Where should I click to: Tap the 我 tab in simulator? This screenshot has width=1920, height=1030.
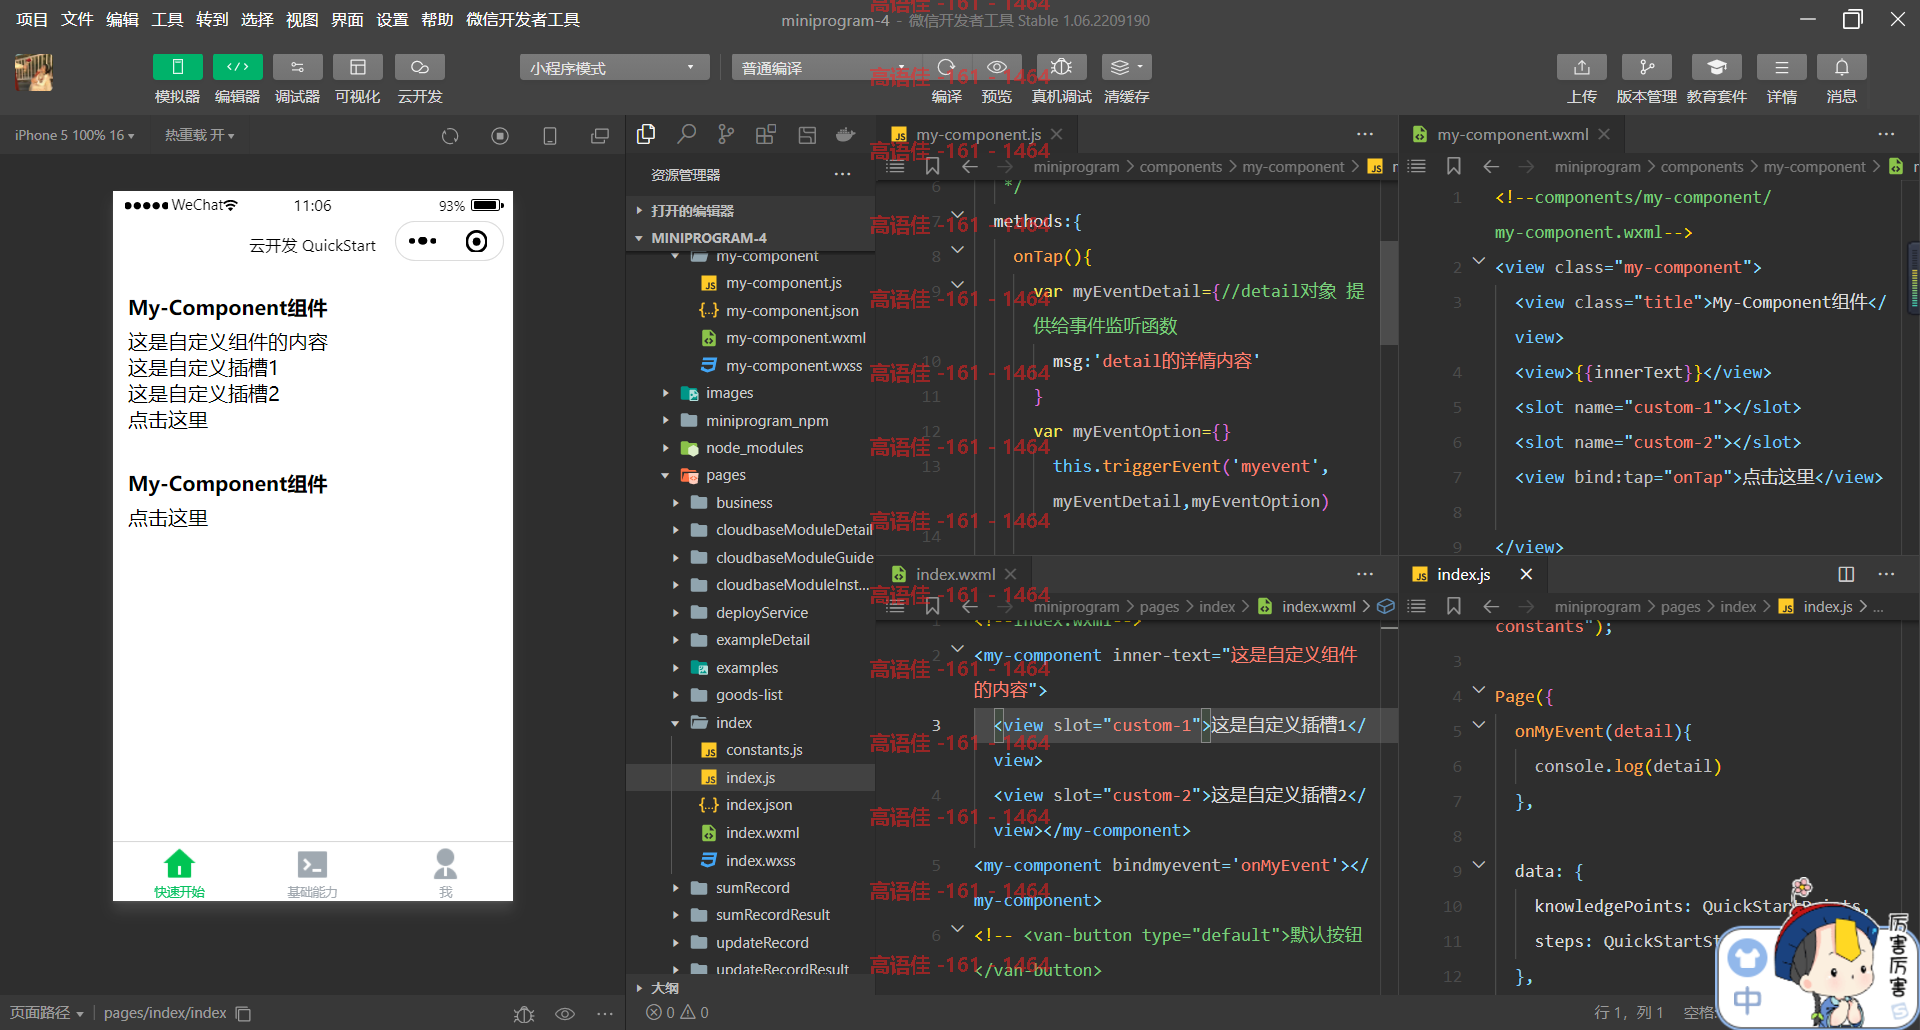(445, 873)
